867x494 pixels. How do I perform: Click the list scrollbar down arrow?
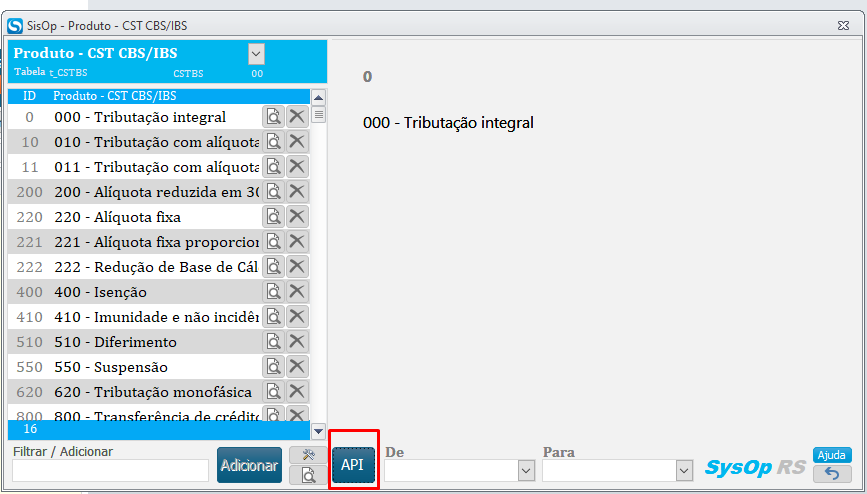[x=319, y=431]
